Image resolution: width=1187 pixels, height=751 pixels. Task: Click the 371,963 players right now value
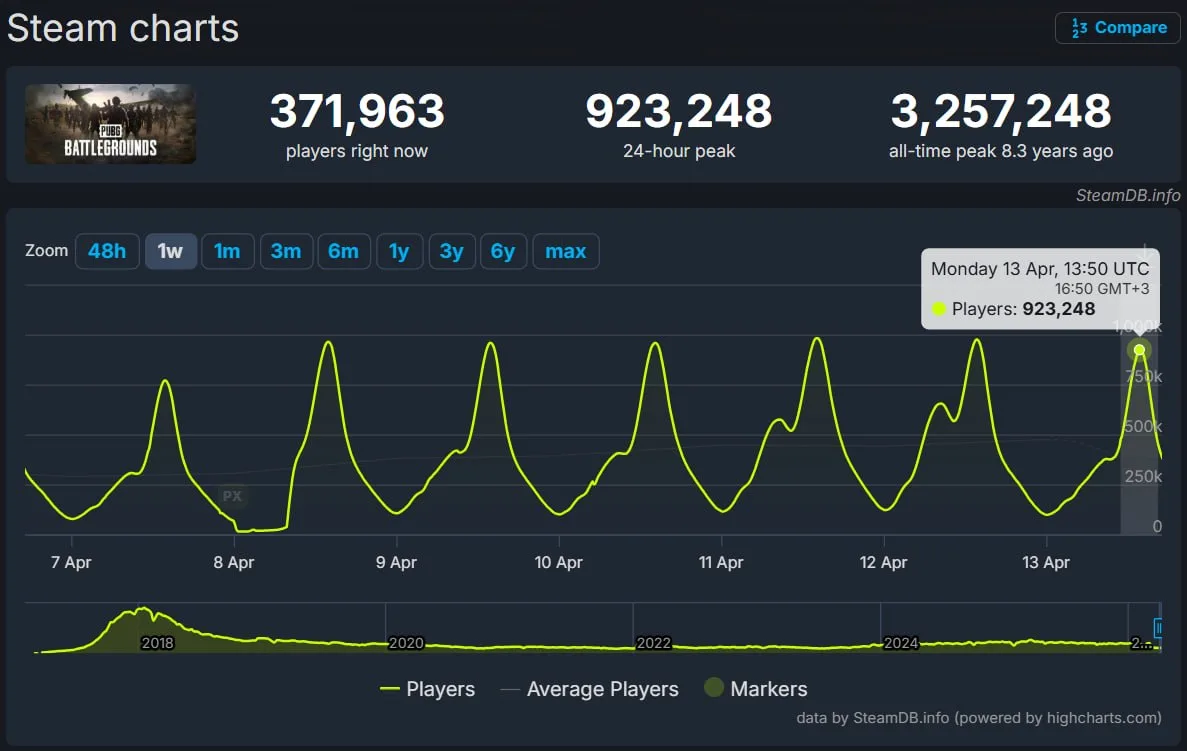(357, 111)
